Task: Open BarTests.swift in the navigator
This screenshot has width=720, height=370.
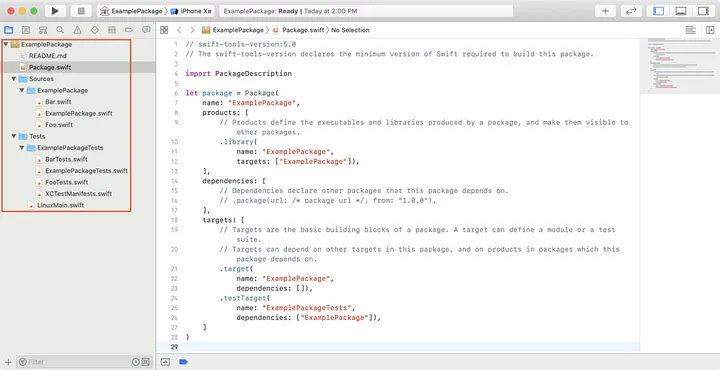Action: [x=66, y=159]
